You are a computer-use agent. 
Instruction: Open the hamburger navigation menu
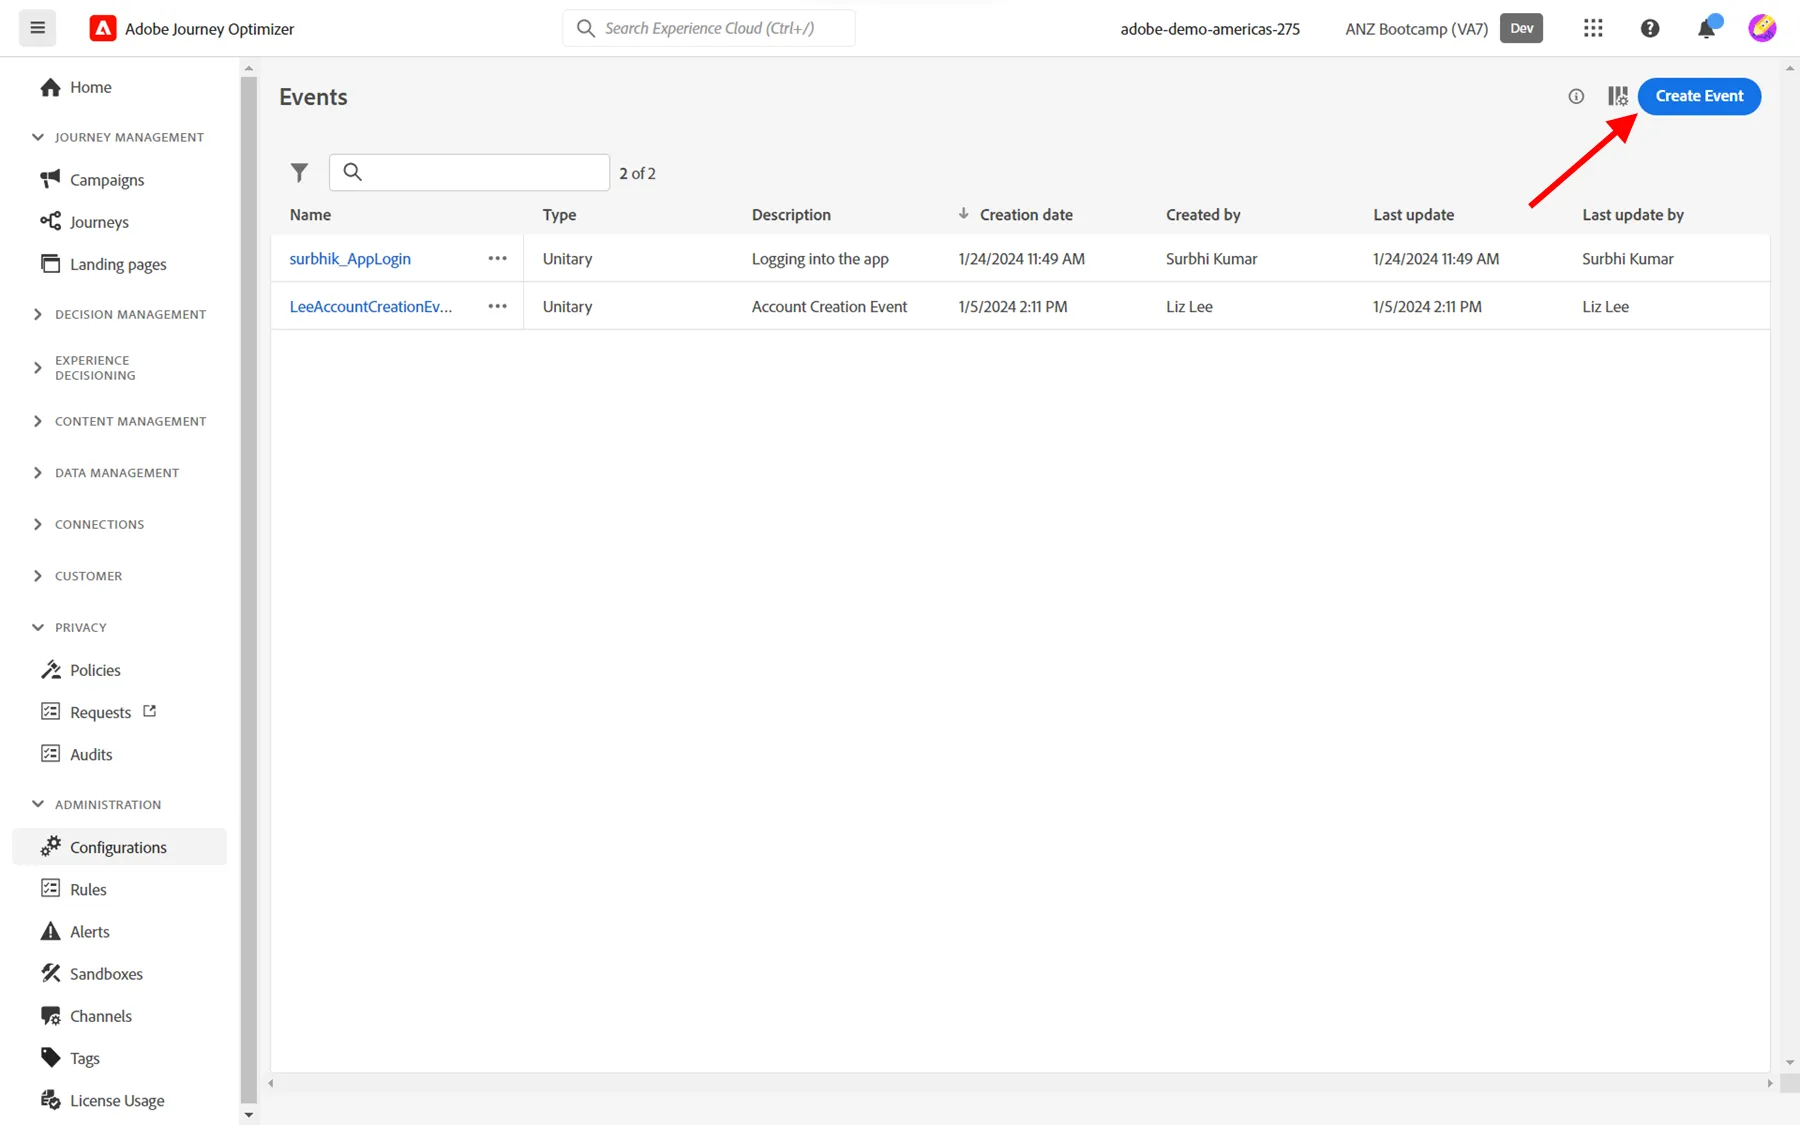[38, 28]
